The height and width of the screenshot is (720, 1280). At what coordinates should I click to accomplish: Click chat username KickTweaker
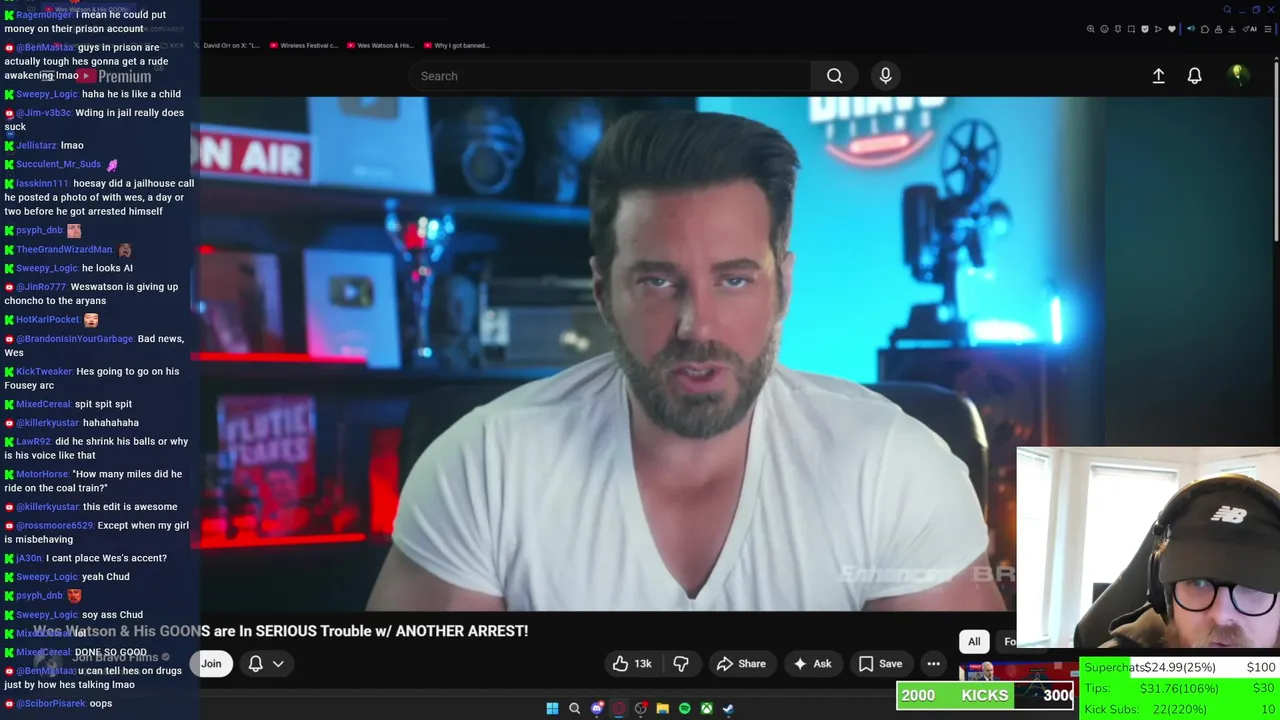click(44, 371)
